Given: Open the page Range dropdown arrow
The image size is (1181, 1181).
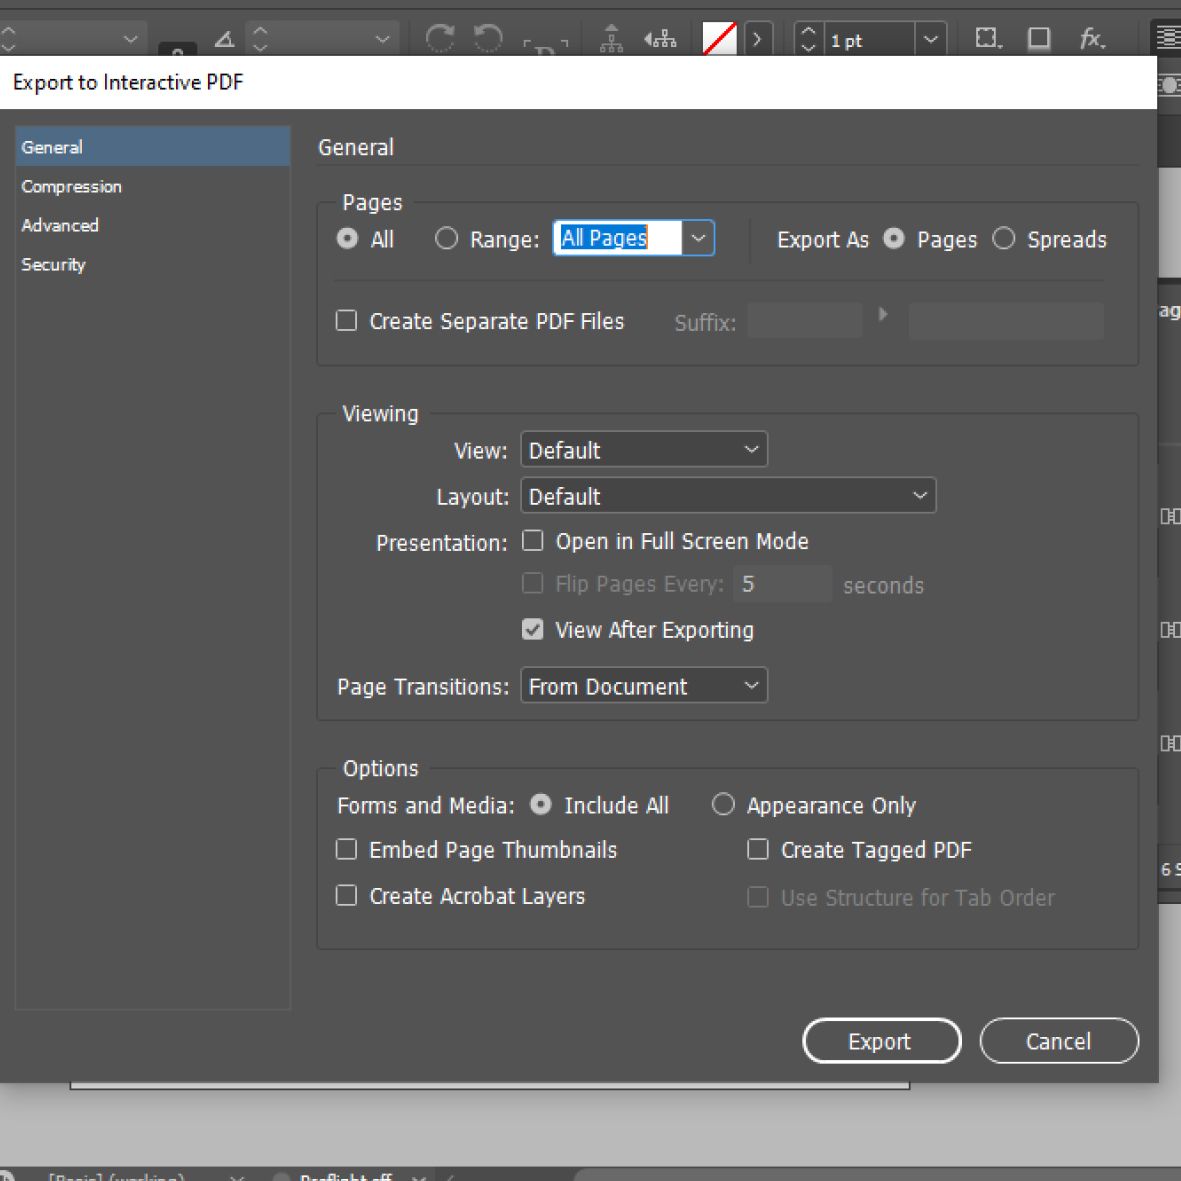Looking at the screenshot, I should click(698, 238).
